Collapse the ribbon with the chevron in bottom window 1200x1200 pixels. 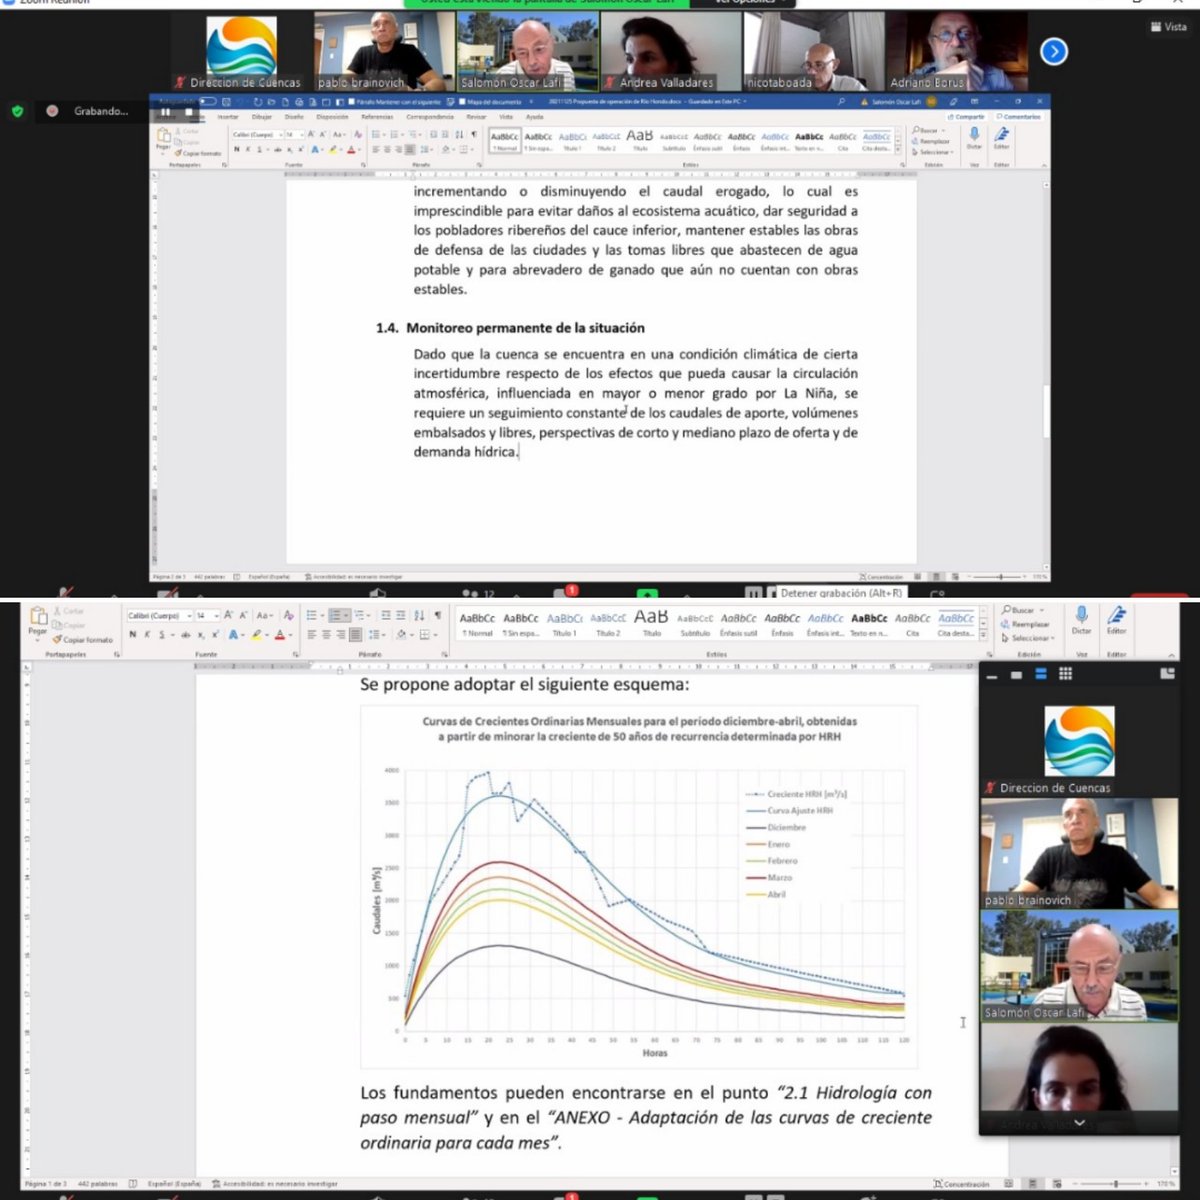(x=1171, y=654)
